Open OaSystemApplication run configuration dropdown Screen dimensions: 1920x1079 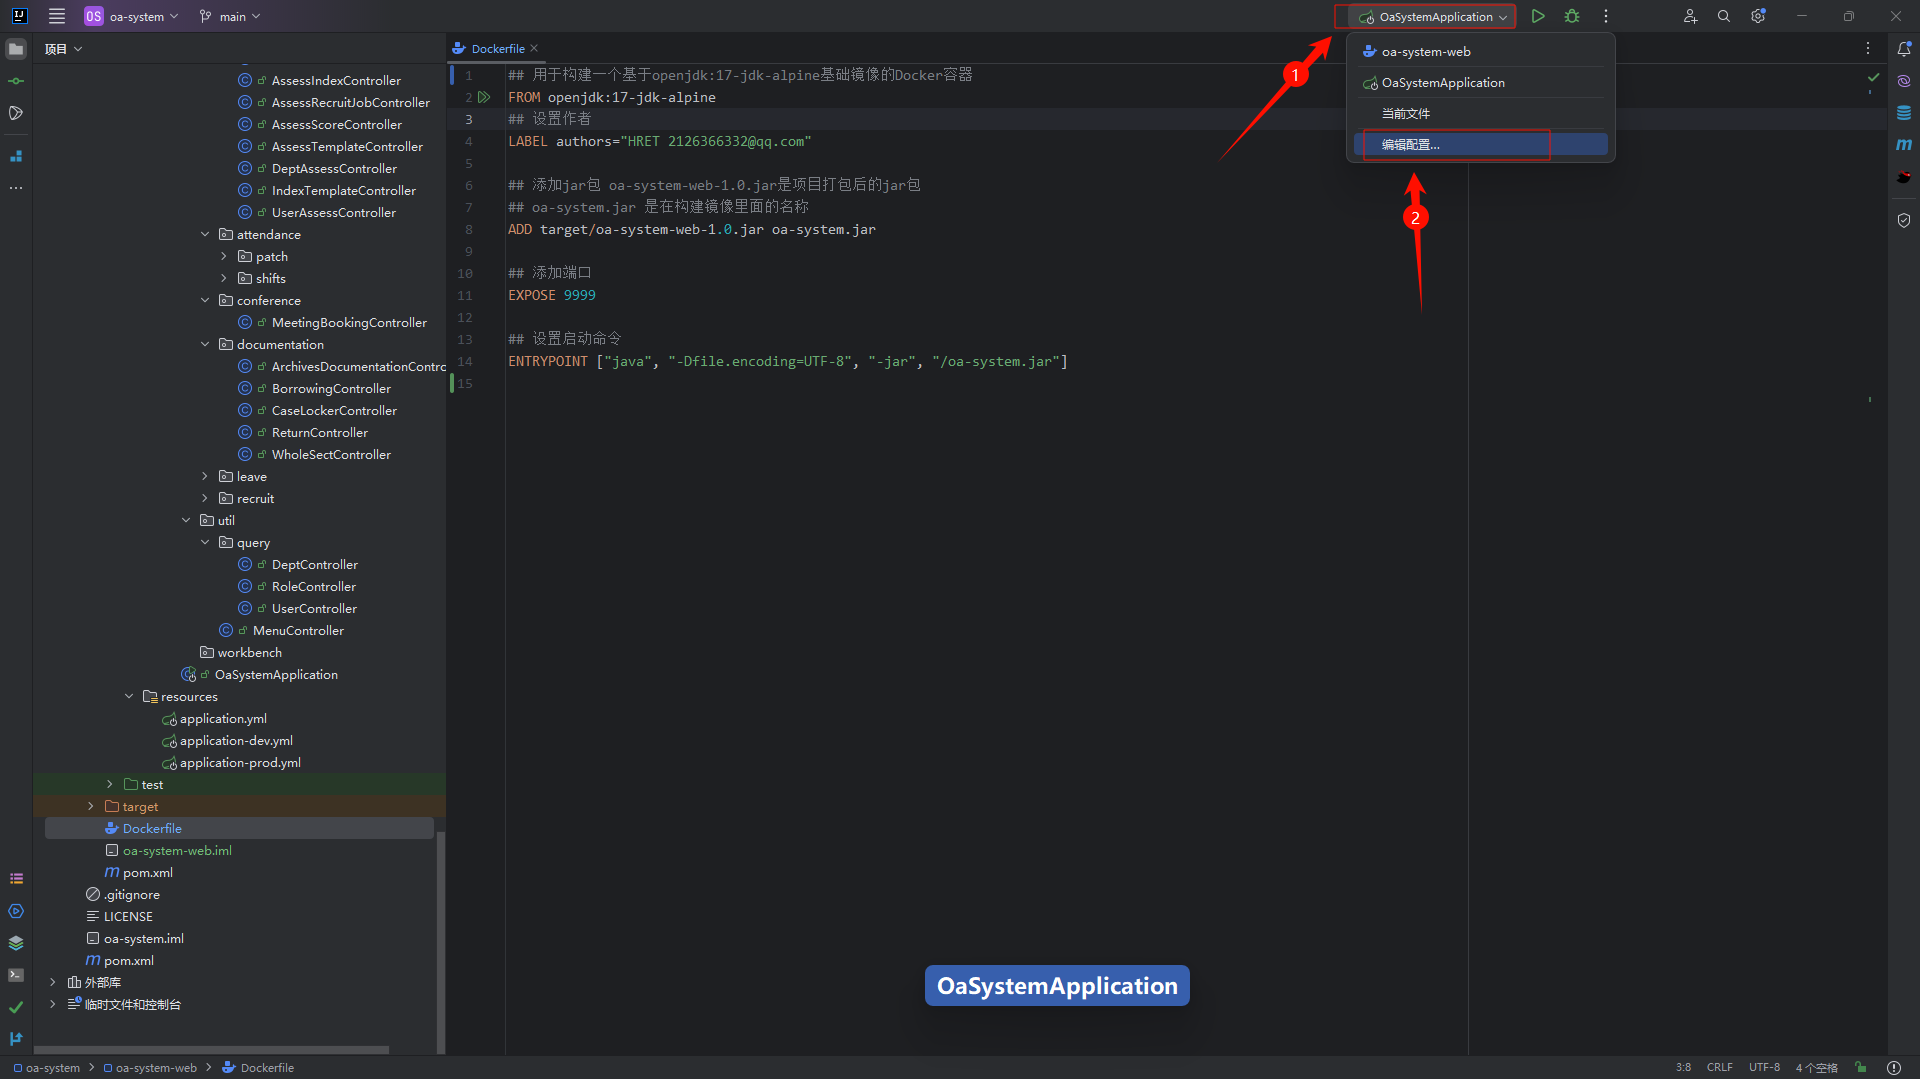(1433, 16)
